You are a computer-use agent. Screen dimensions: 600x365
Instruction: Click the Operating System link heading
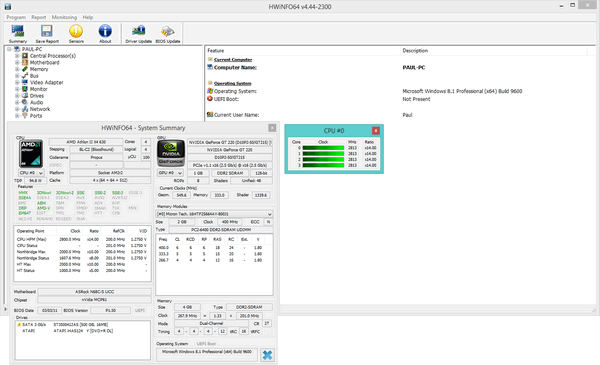coord(233,83)
